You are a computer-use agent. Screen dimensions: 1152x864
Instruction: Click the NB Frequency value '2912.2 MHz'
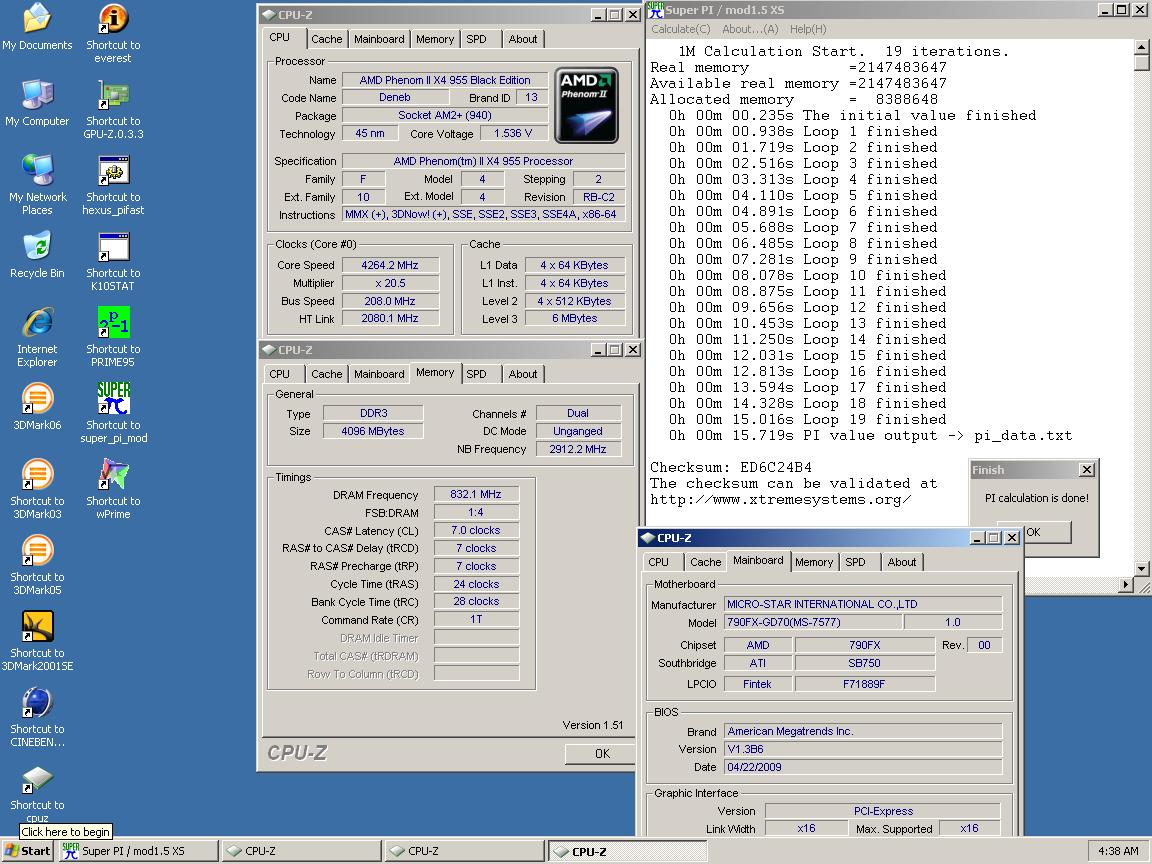577,449
